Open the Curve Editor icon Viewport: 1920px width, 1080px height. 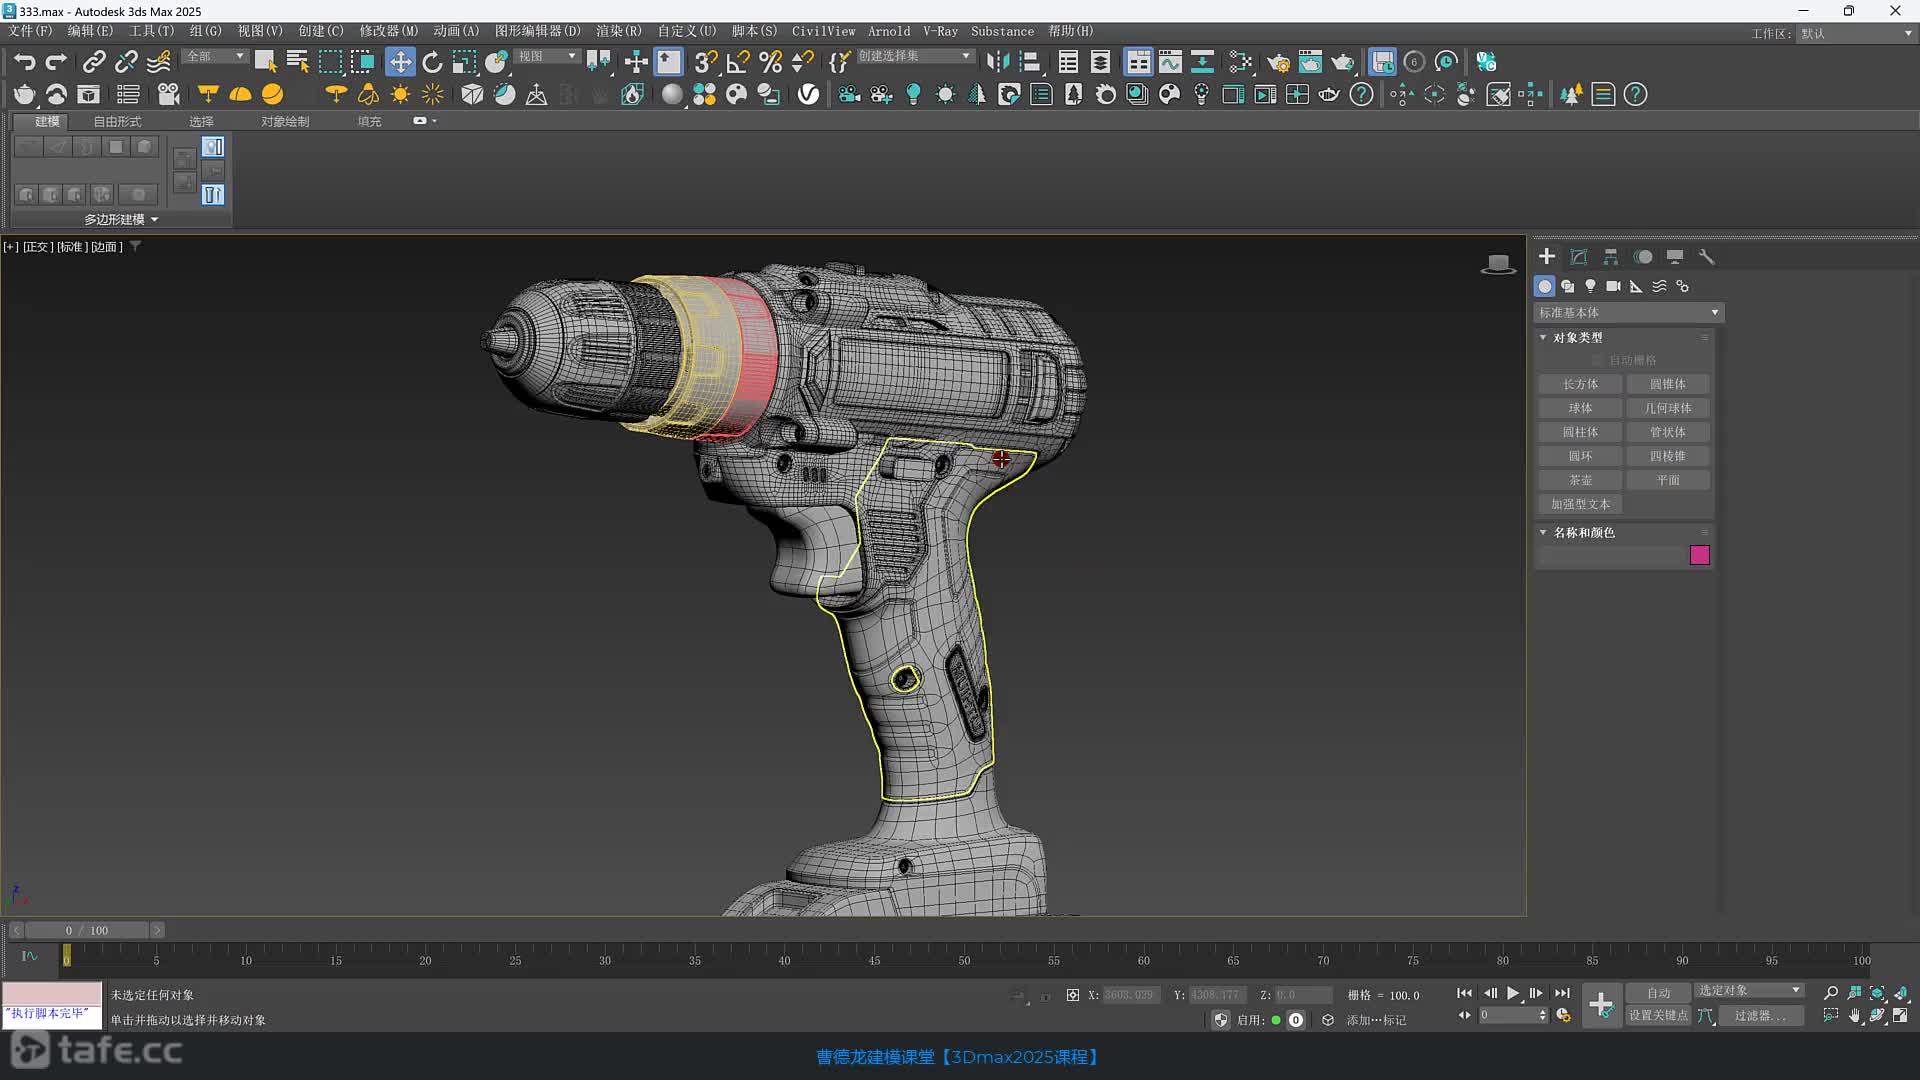click(x=1170, y=62)
